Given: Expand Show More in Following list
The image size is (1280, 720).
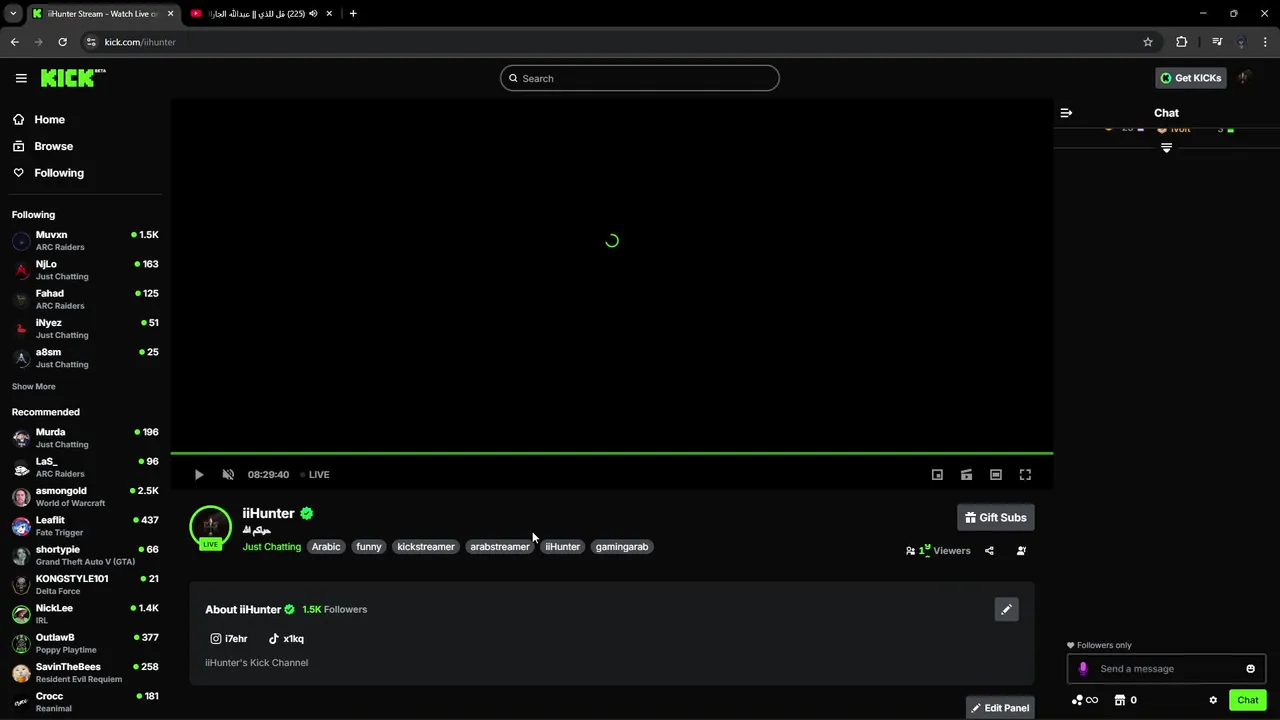Looking at the screenshot, I should click(34, 387).
